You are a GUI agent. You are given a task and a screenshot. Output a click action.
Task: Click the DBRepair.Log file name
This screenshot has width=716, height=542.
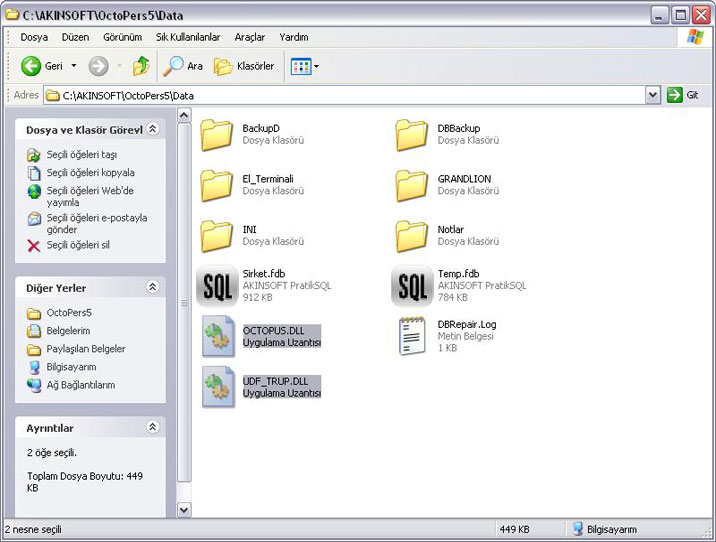[467, 325]
